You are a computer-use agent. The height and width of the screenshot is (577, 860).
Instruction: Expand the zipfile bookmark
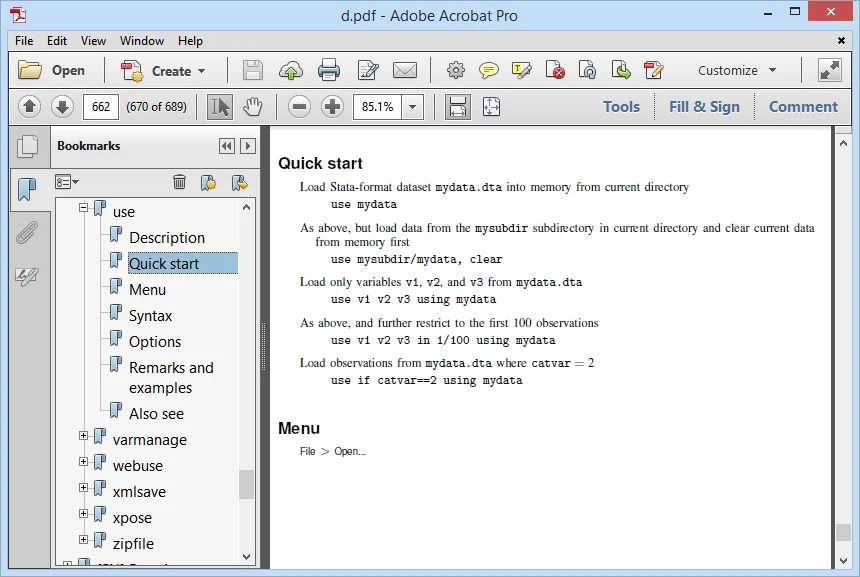[x=83, y=539]
